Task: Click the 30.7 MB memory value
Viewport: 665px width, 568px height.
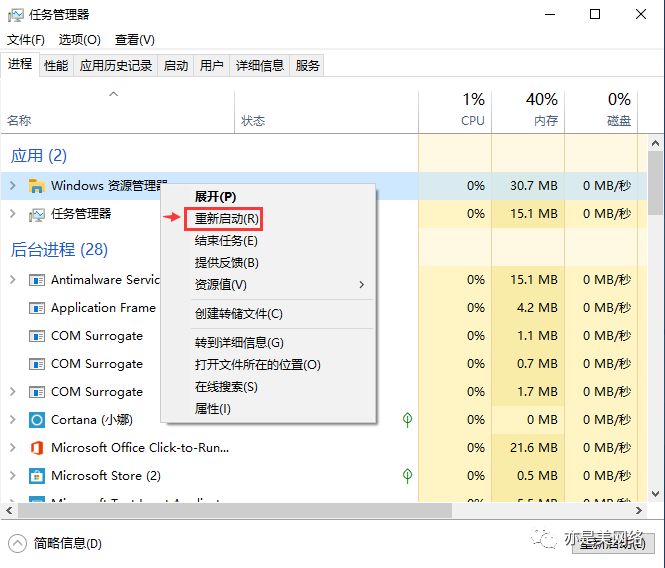Action: click(x=534, y=186)
